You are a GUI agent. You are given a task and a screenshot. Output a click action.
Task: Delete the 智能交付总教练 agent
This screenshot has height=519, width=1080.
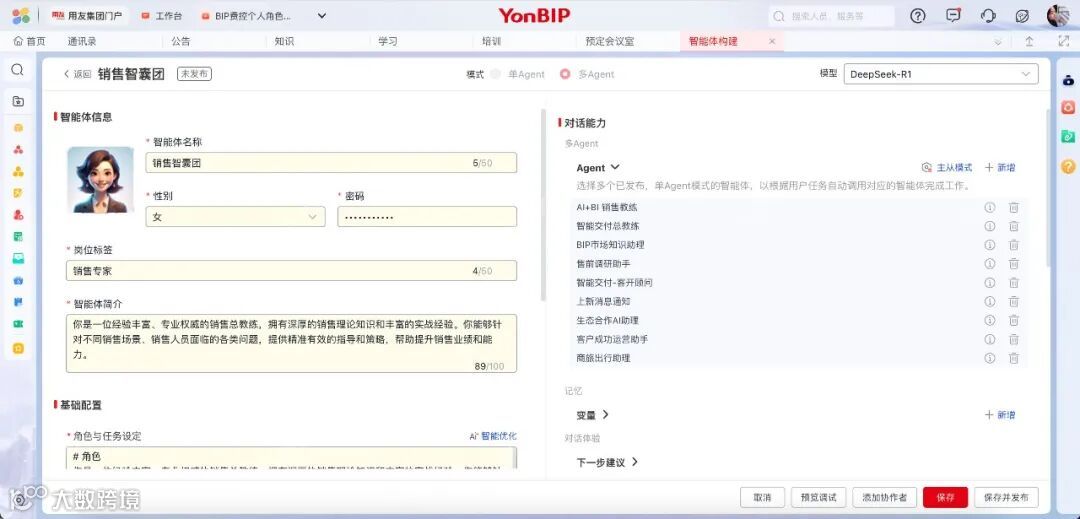[1014, 226]
